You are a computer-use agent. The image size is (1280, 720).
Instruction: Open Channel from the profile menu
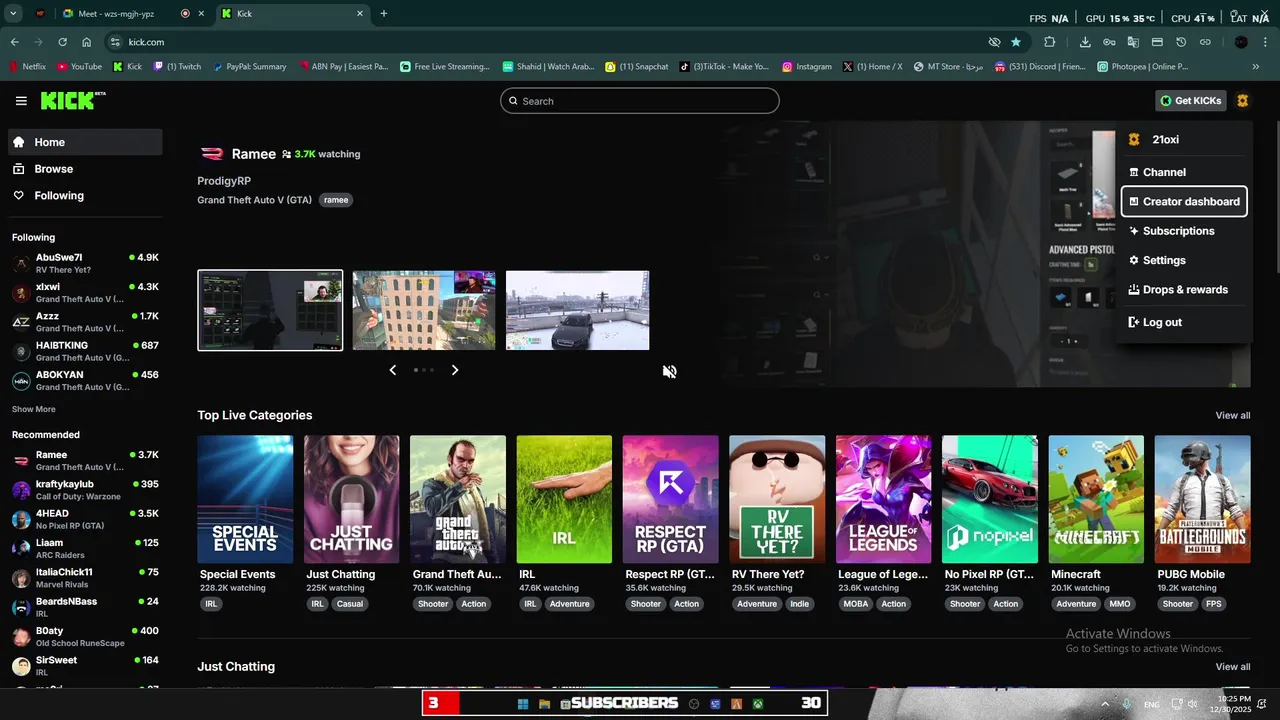(x=1184, y=172)
